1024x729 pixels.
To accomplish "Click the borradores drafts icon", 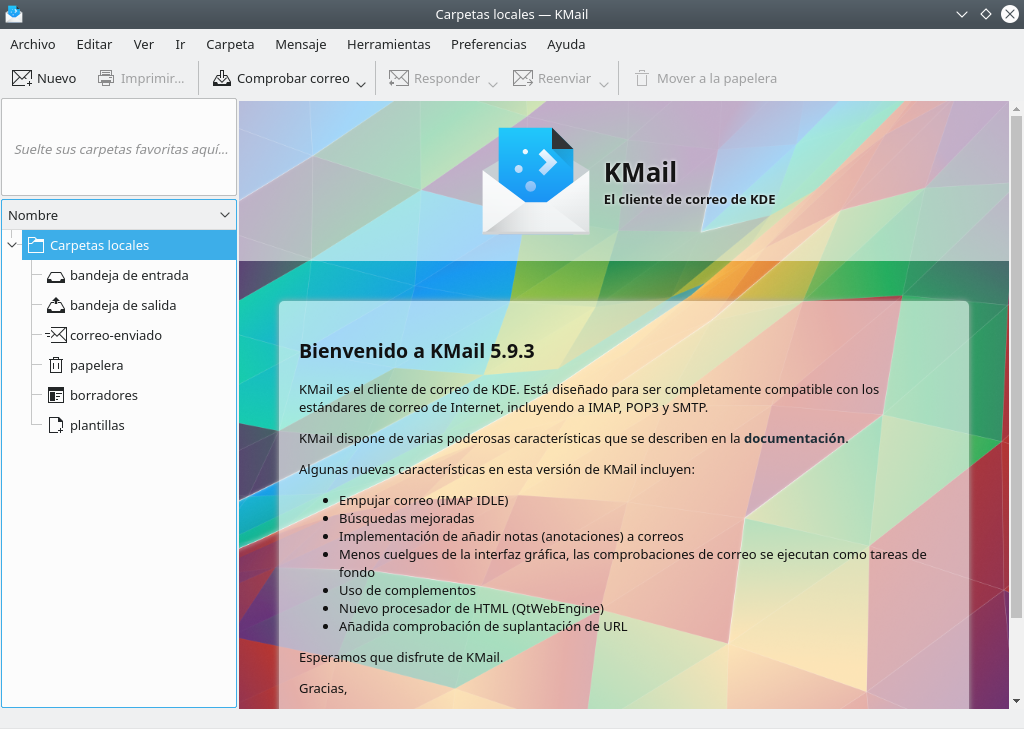I will coord(56,395).
